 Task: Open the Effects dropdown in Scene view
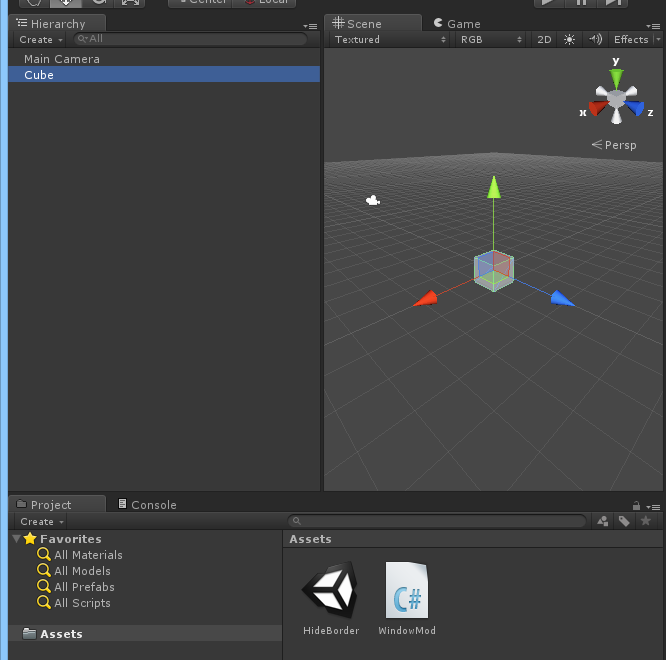[x=635, y=40]
